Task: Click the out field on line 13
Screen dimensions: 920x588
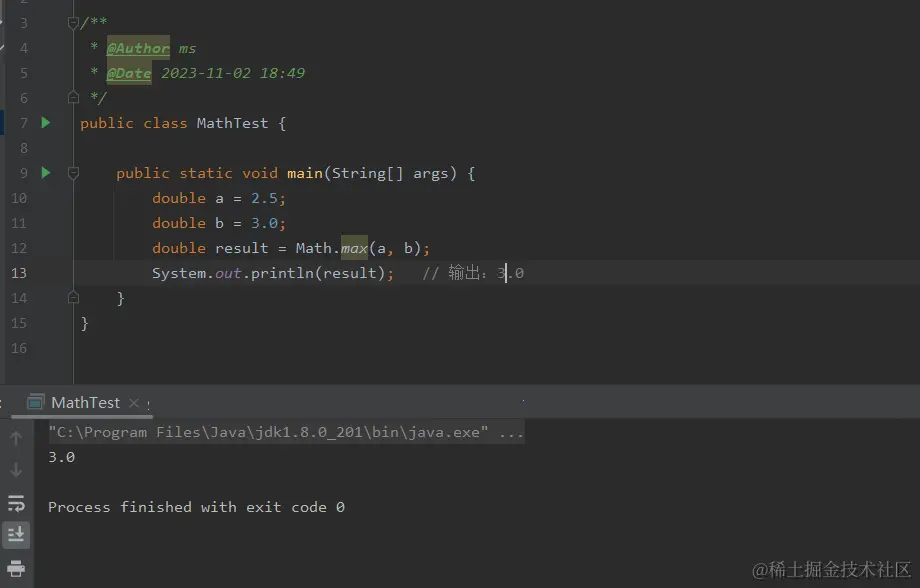Action: coord(228,273)
